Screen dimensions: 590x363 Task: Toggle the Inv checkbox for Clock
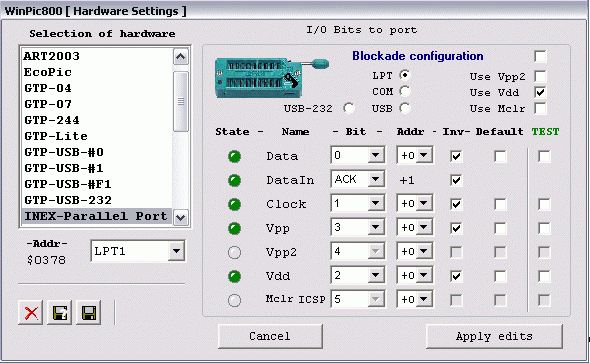tap(456, 204)
